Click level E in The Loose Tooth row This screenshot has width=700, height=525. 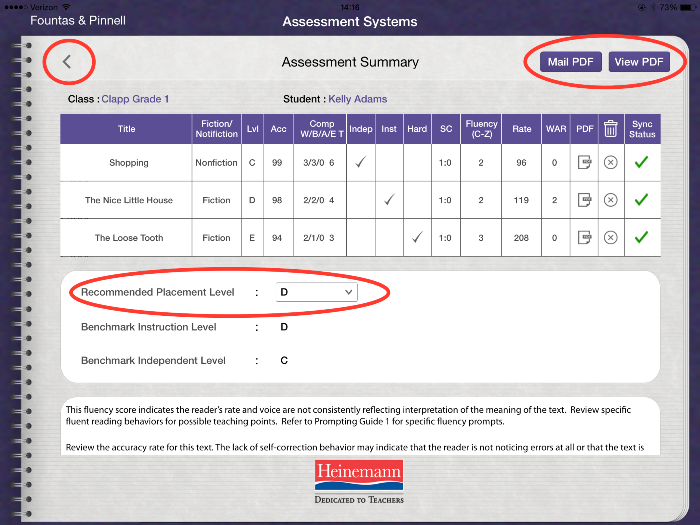[252, 238]
